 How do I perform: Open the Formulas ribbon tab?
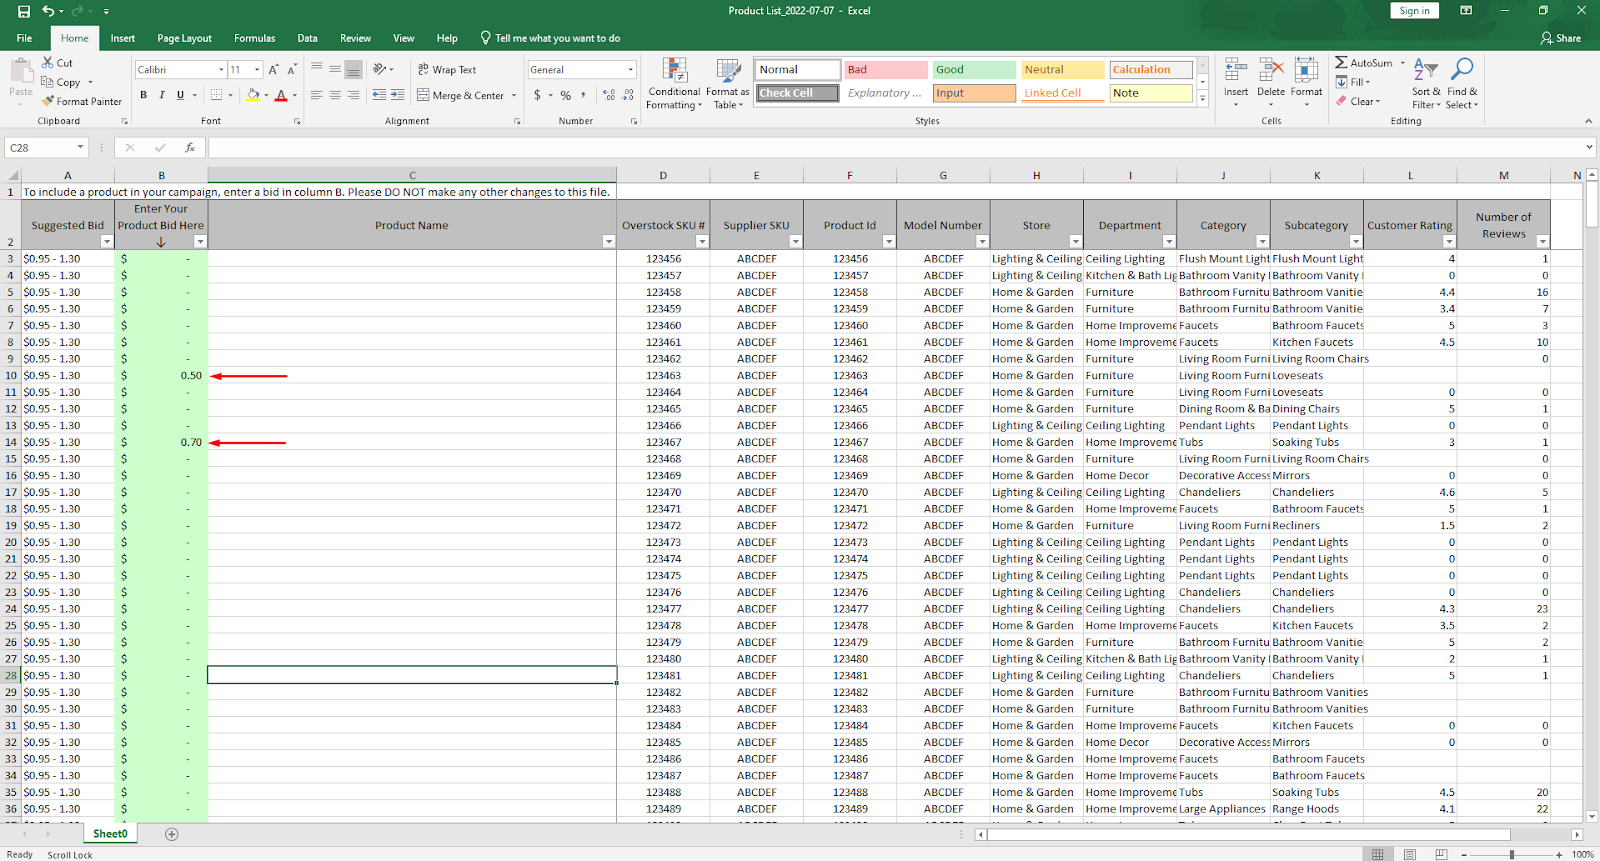(x=254, y=38)
